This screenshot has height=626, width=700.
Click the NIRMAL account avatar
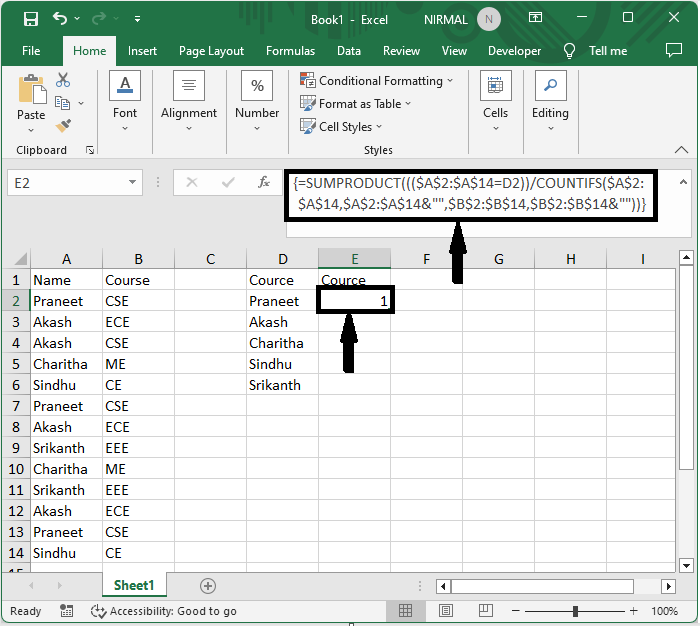tap(489, 19)
